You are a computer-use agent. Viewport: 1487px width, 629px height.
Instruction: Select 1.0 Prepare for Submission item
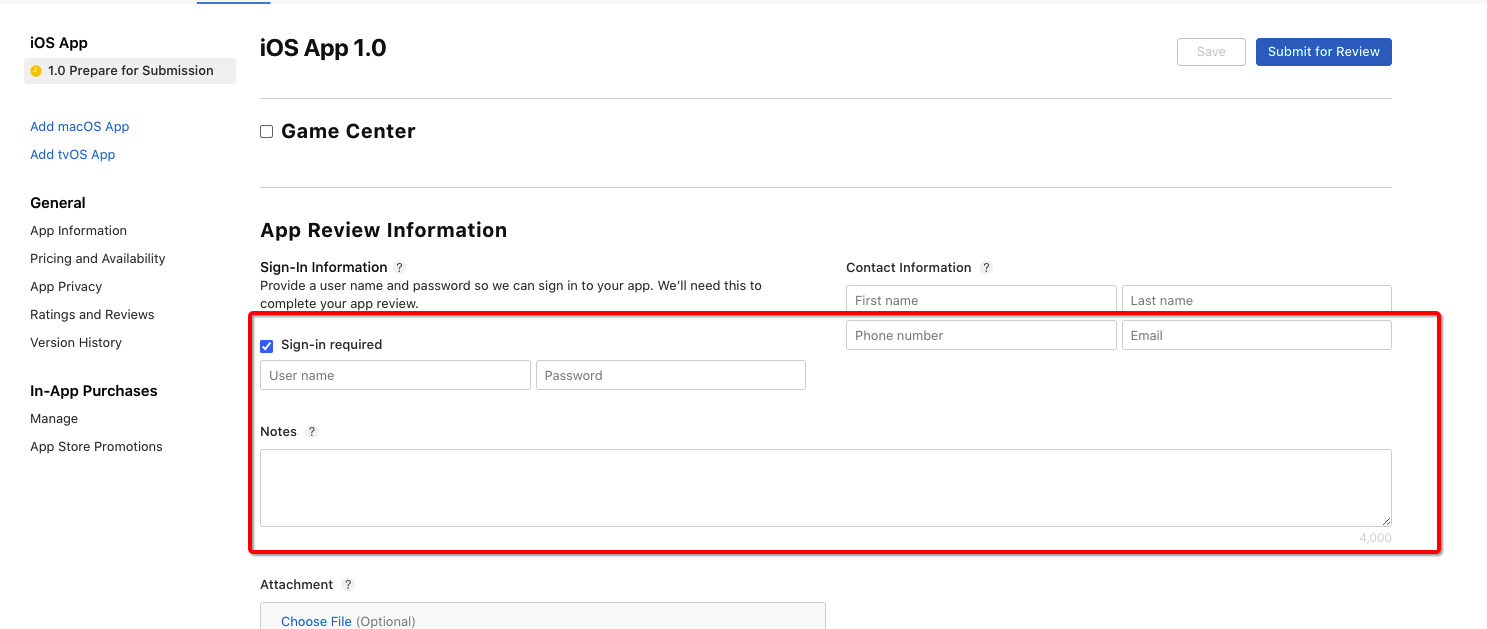(x=130, y=71)
